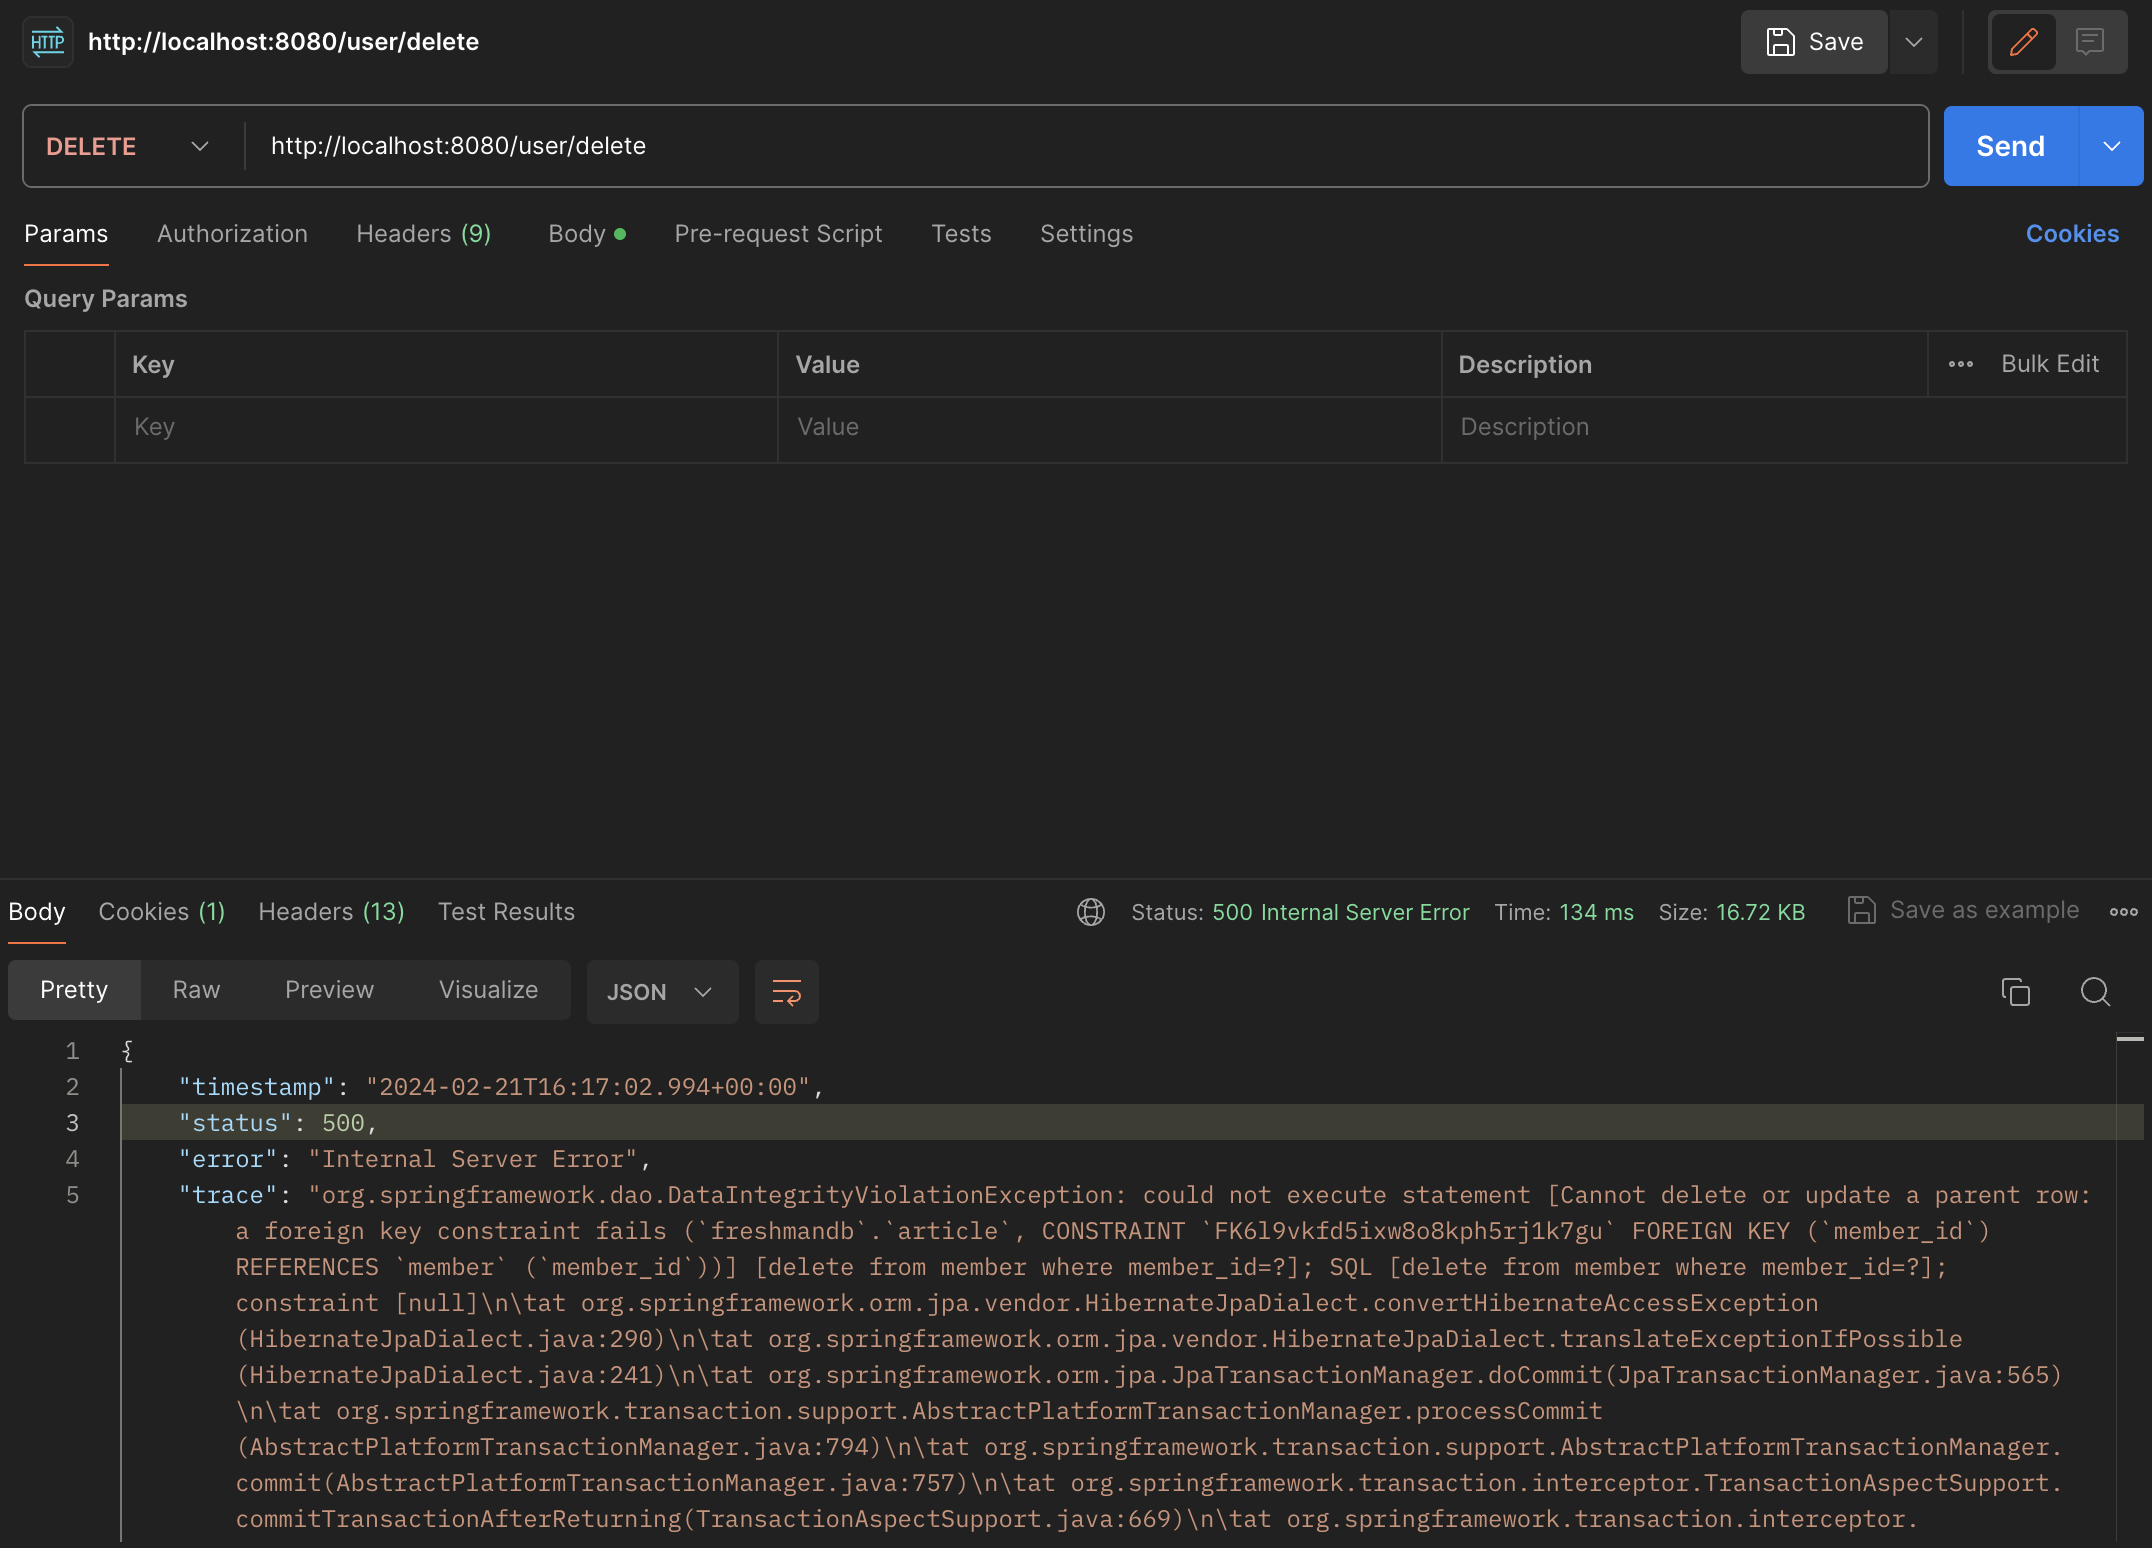Viewport: 2152px width, 1548px height.
Task: Click the timestamp line in response
Action: point(500,1087)
